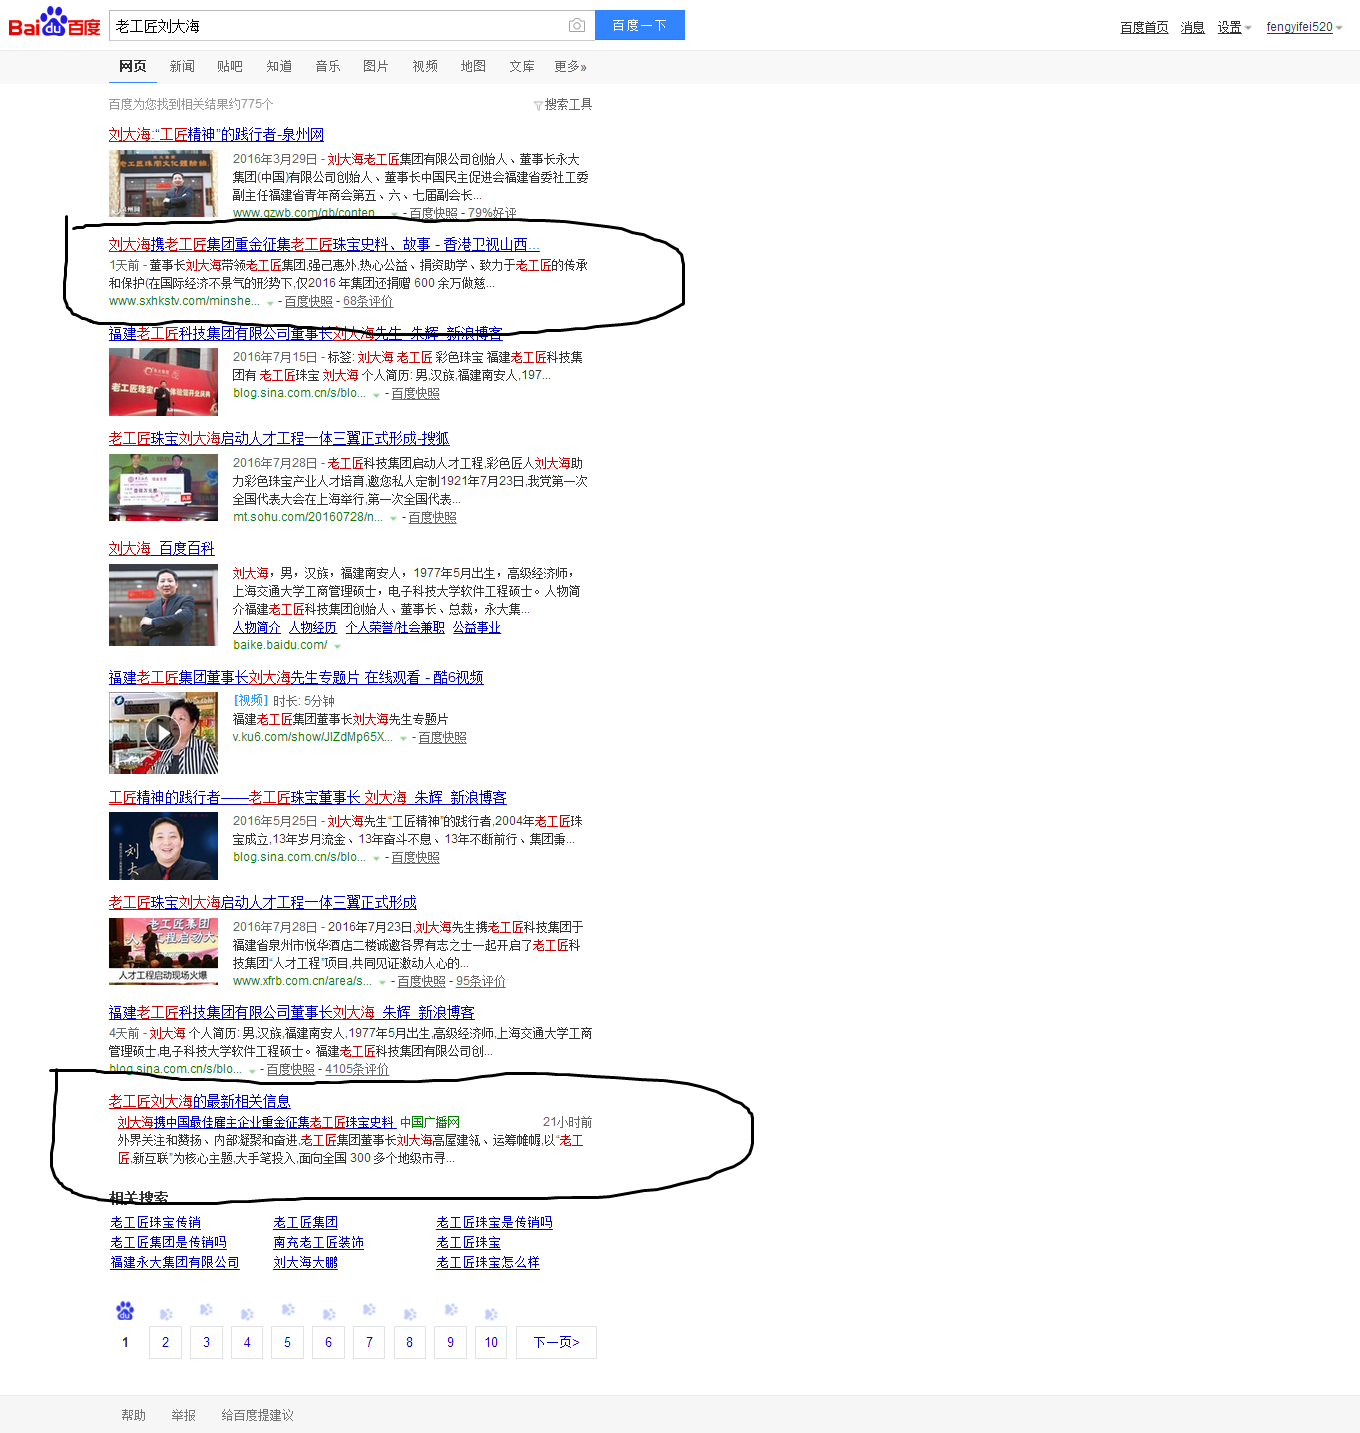Open result 刘大海"工匠精神"的践行者-泉州网
Image resolution: width=1360 pixels, height=1433 pixels.
coord(216,134)
